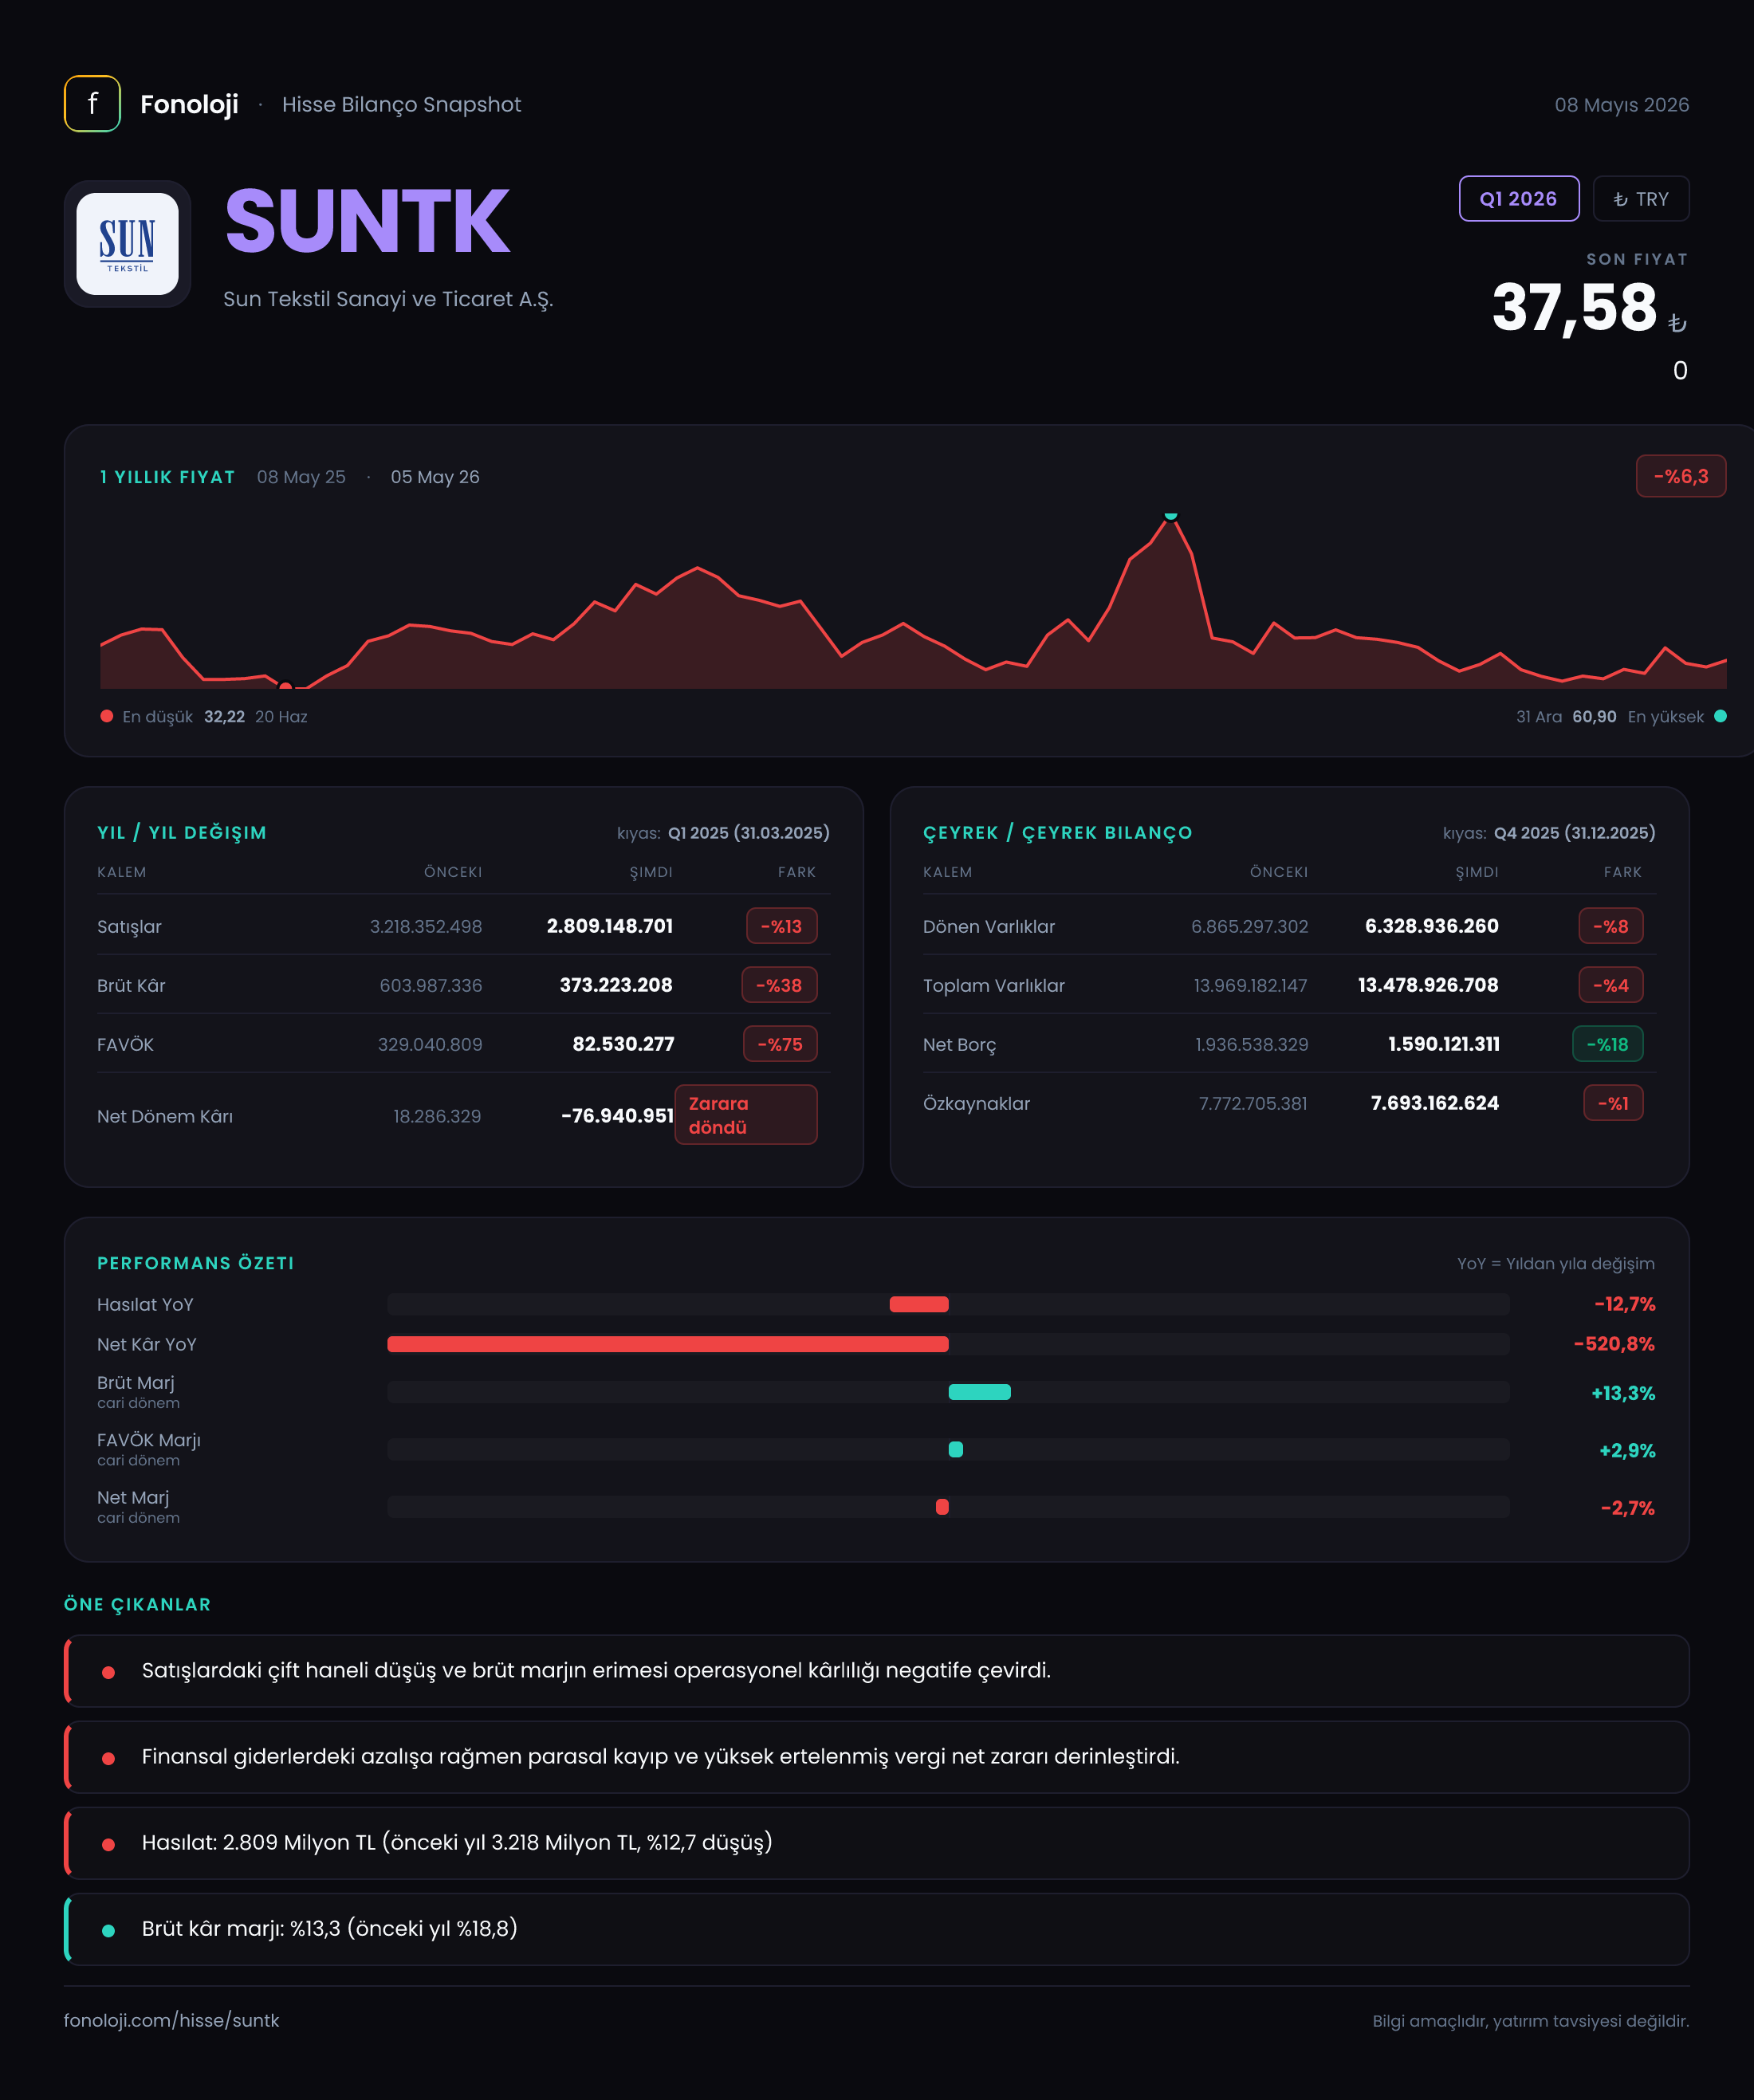The height and width of the screenshot is (2100, 1754).
Task: Click the Özkaynaklar -%1 badge
Action: [x=1614, y=1103]
